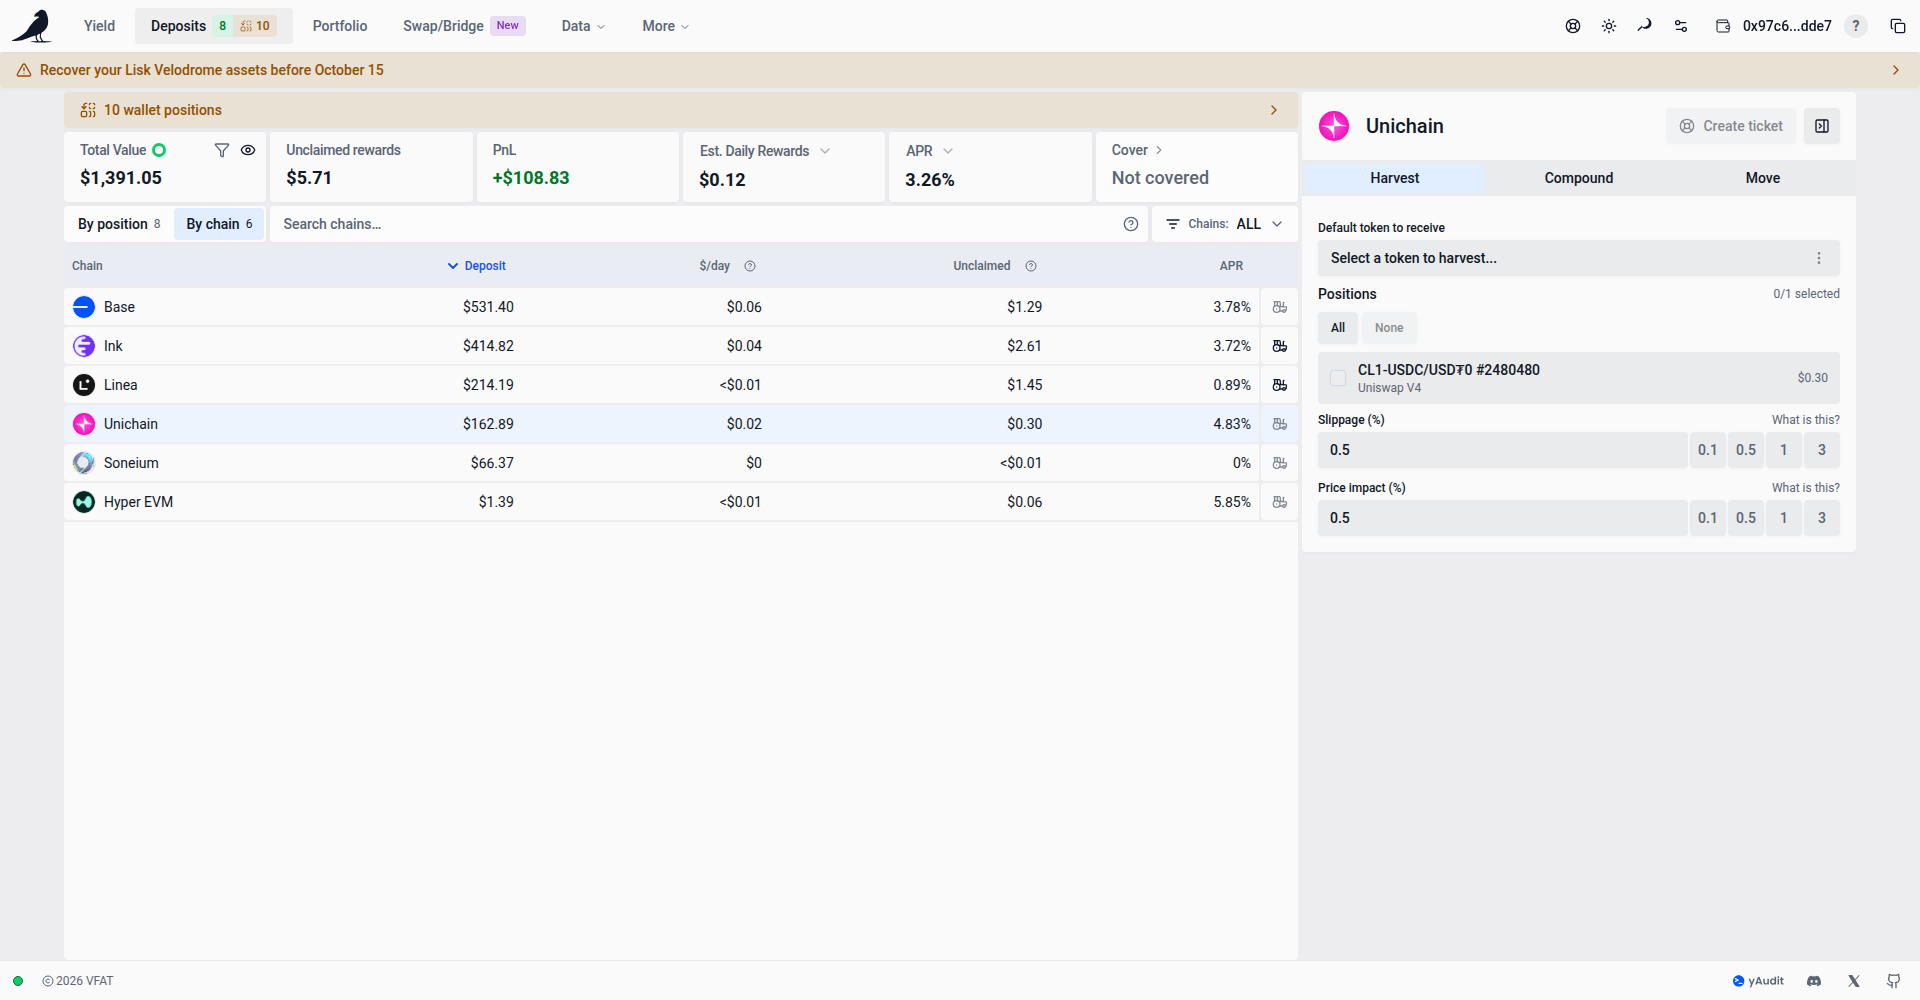Click the sickle harvest icon in header

point(1645,26)
